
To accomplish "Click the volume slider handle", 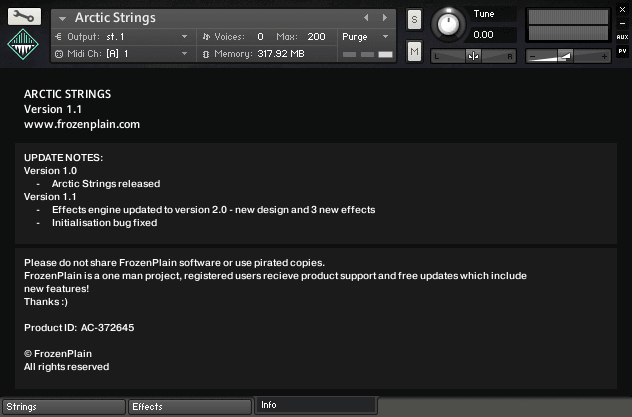I will pyautogui.click(x=565, y=56).
